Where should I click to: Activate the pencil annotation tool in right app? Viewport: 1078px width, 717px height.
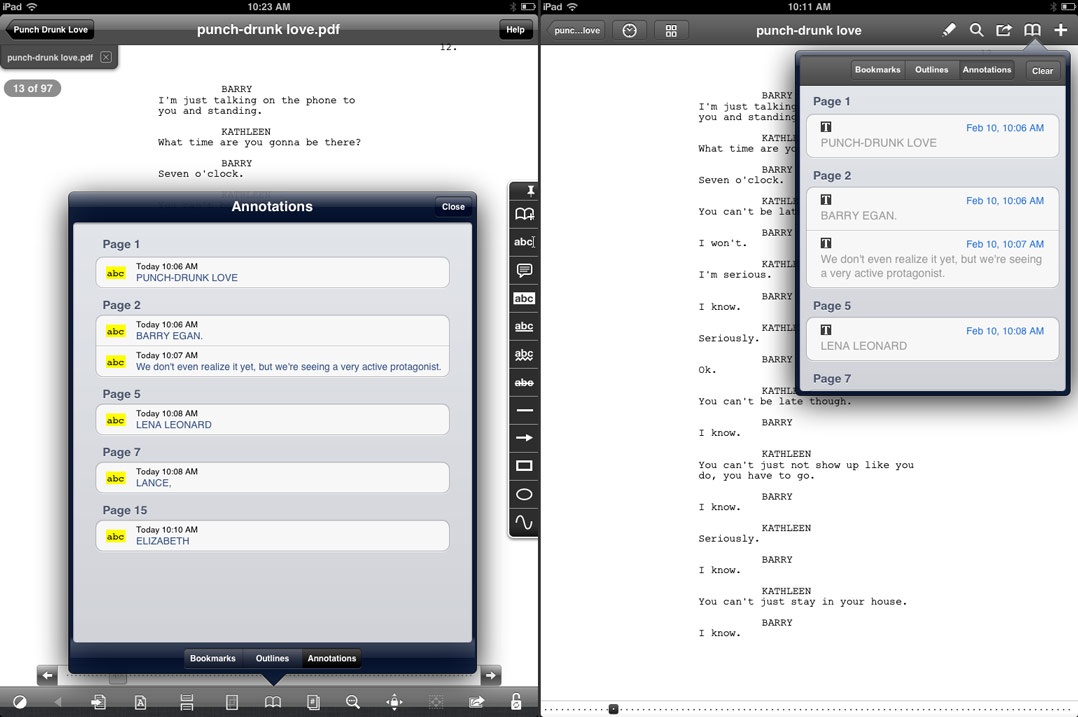(949, 30)
